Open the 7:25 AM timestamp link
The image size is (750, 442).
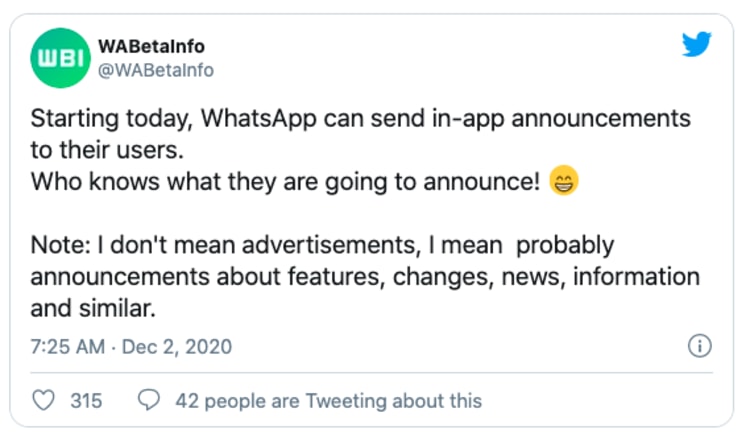coord(66,347)
